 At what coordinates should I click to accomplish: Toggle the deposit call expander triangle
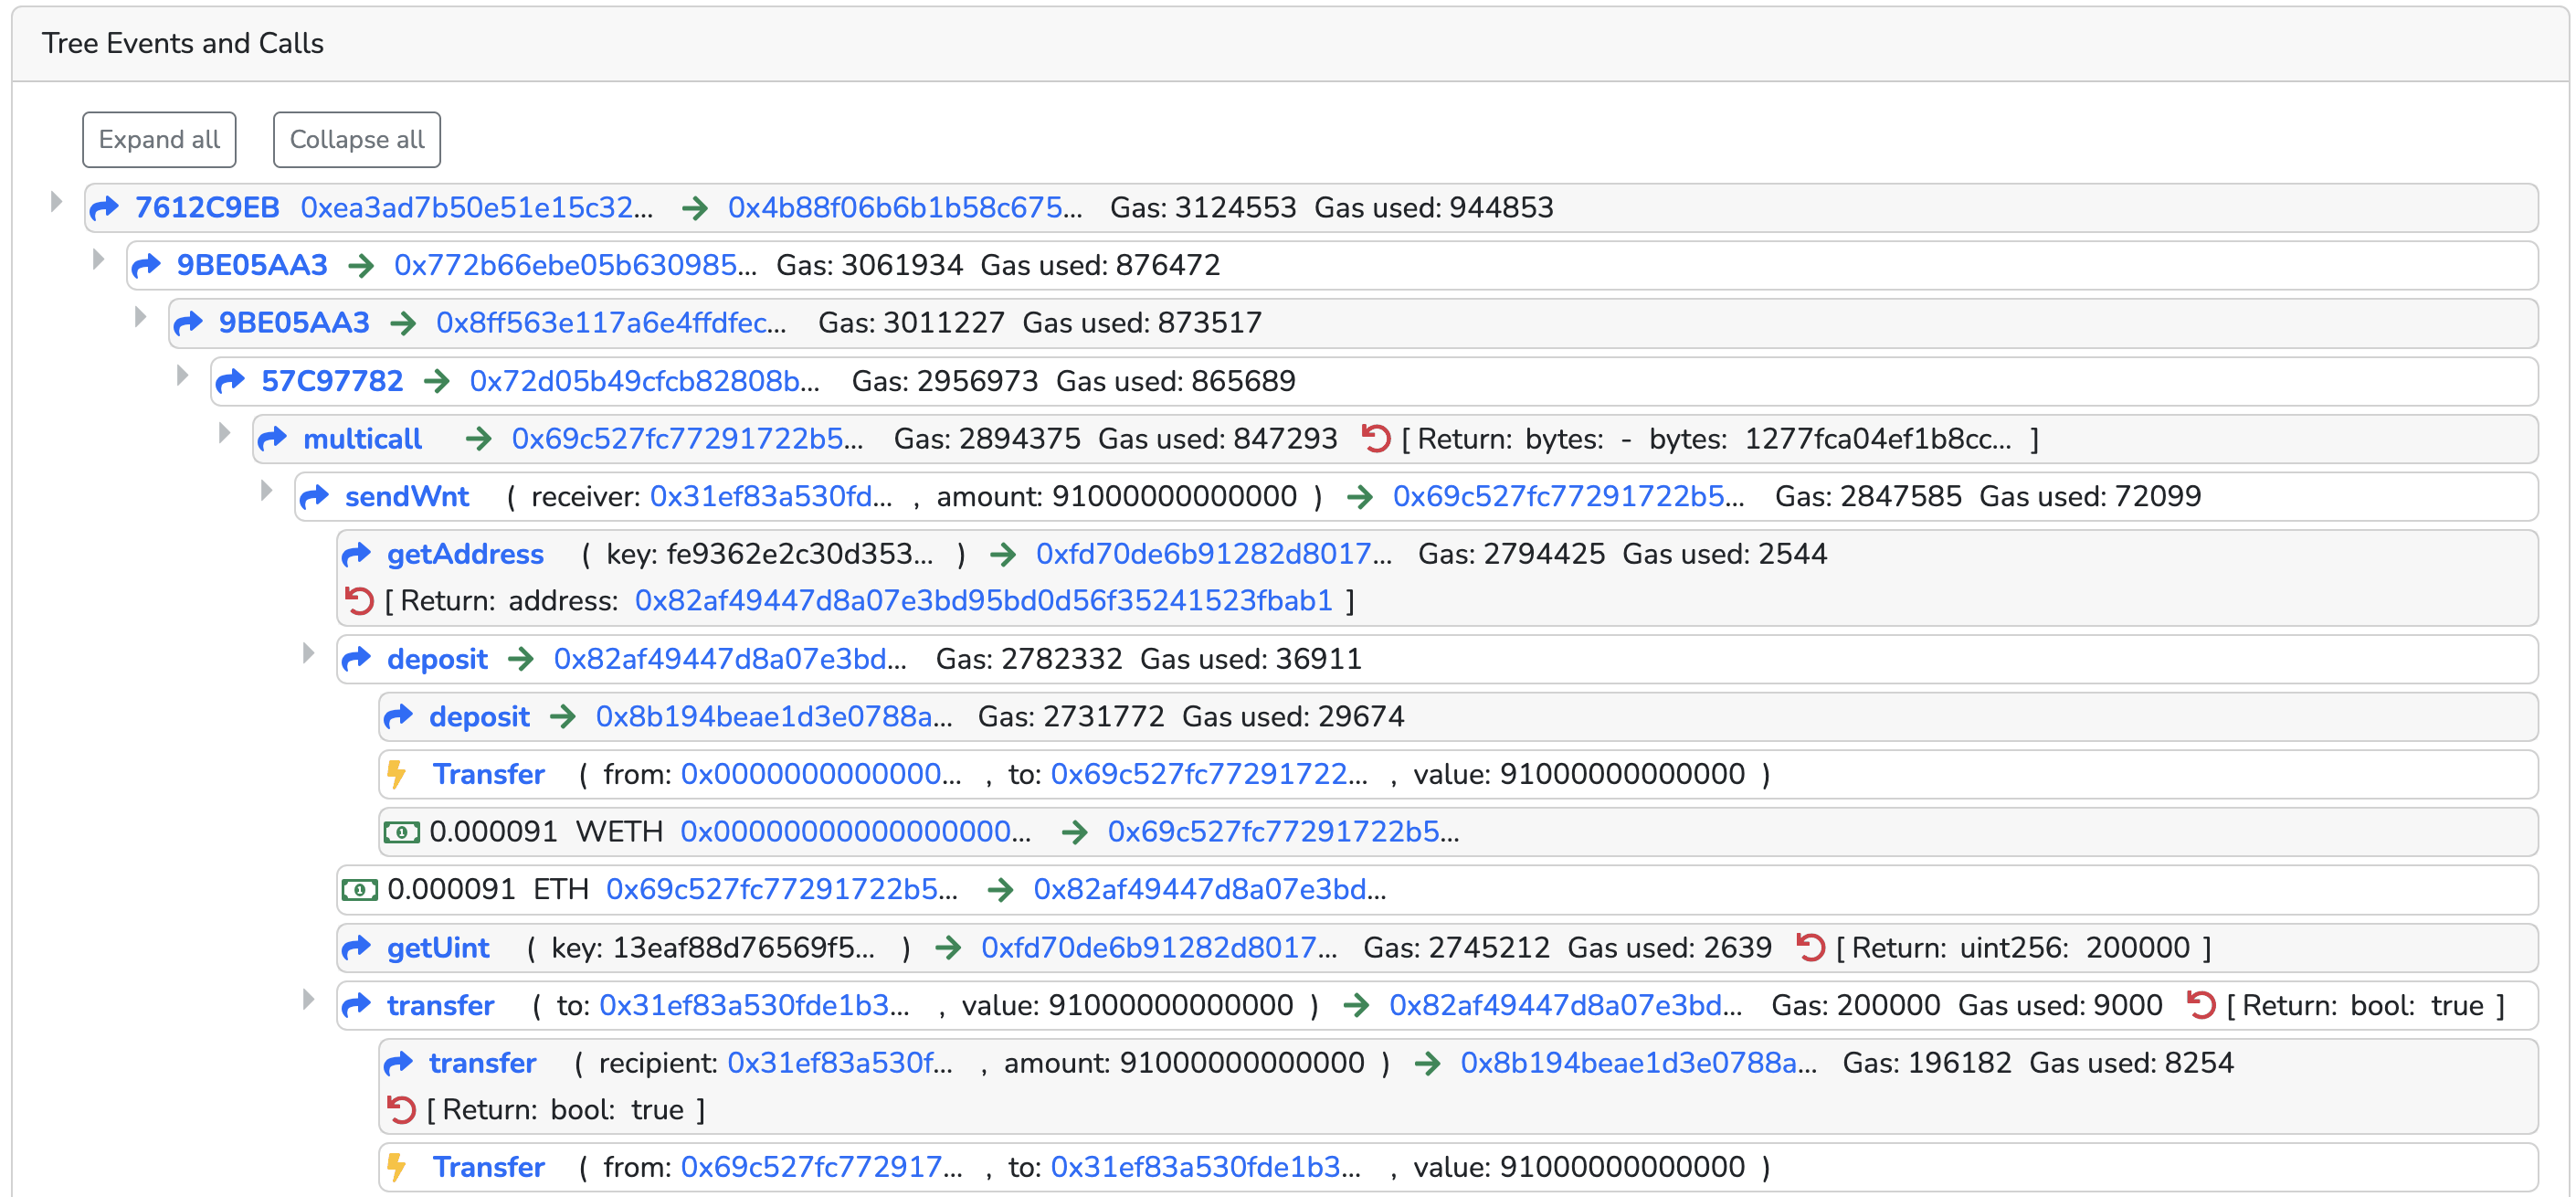tap(309, 654)
